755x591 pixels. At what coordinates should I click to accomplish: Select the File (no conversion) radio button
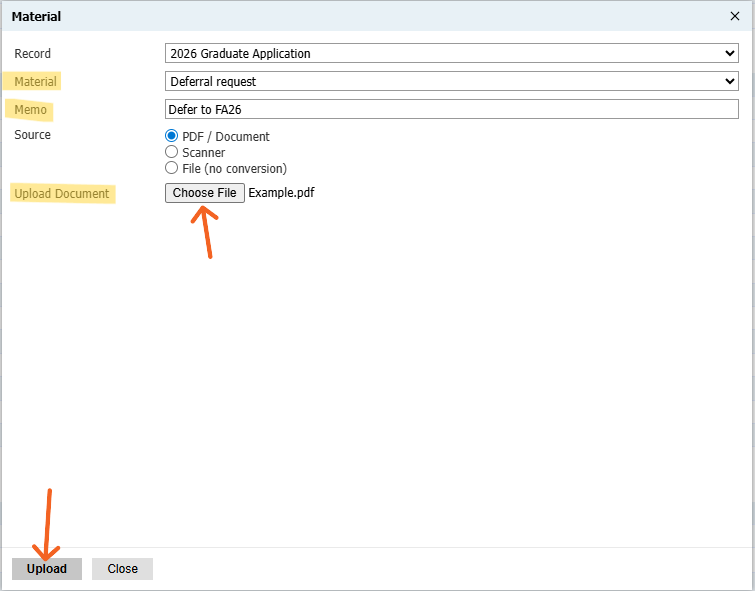coord(171,168)
